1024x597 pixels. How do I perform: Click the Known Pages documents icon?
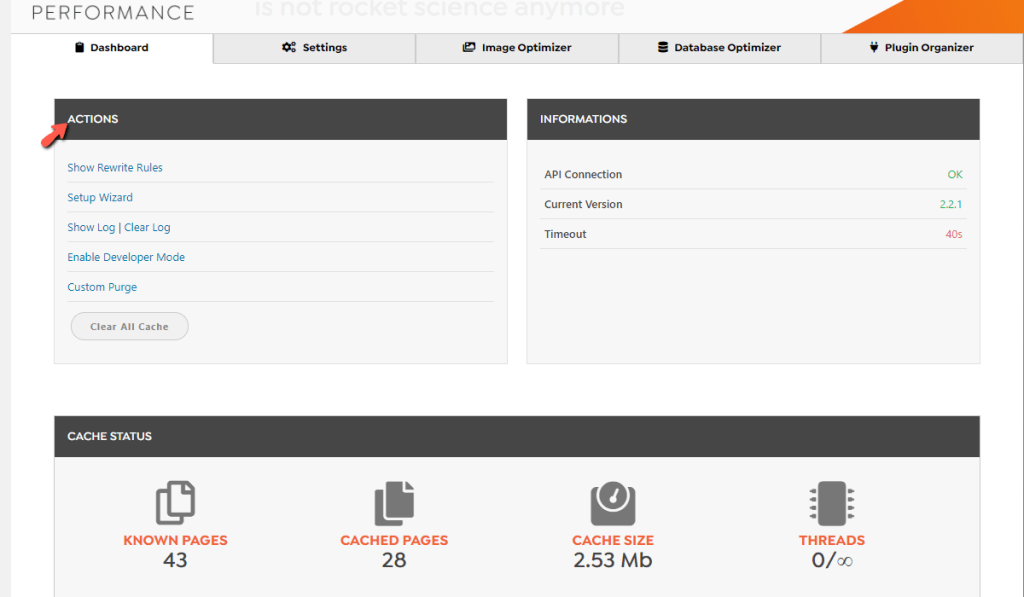(x=175, y=503)
